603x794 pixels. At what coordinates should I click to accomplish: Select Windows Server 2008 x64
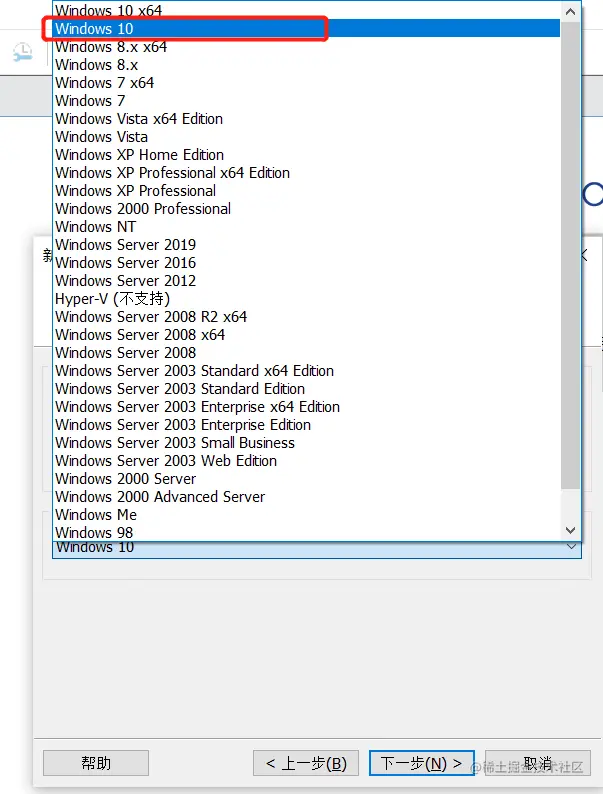pyautogui.click(x=306, y=334)
